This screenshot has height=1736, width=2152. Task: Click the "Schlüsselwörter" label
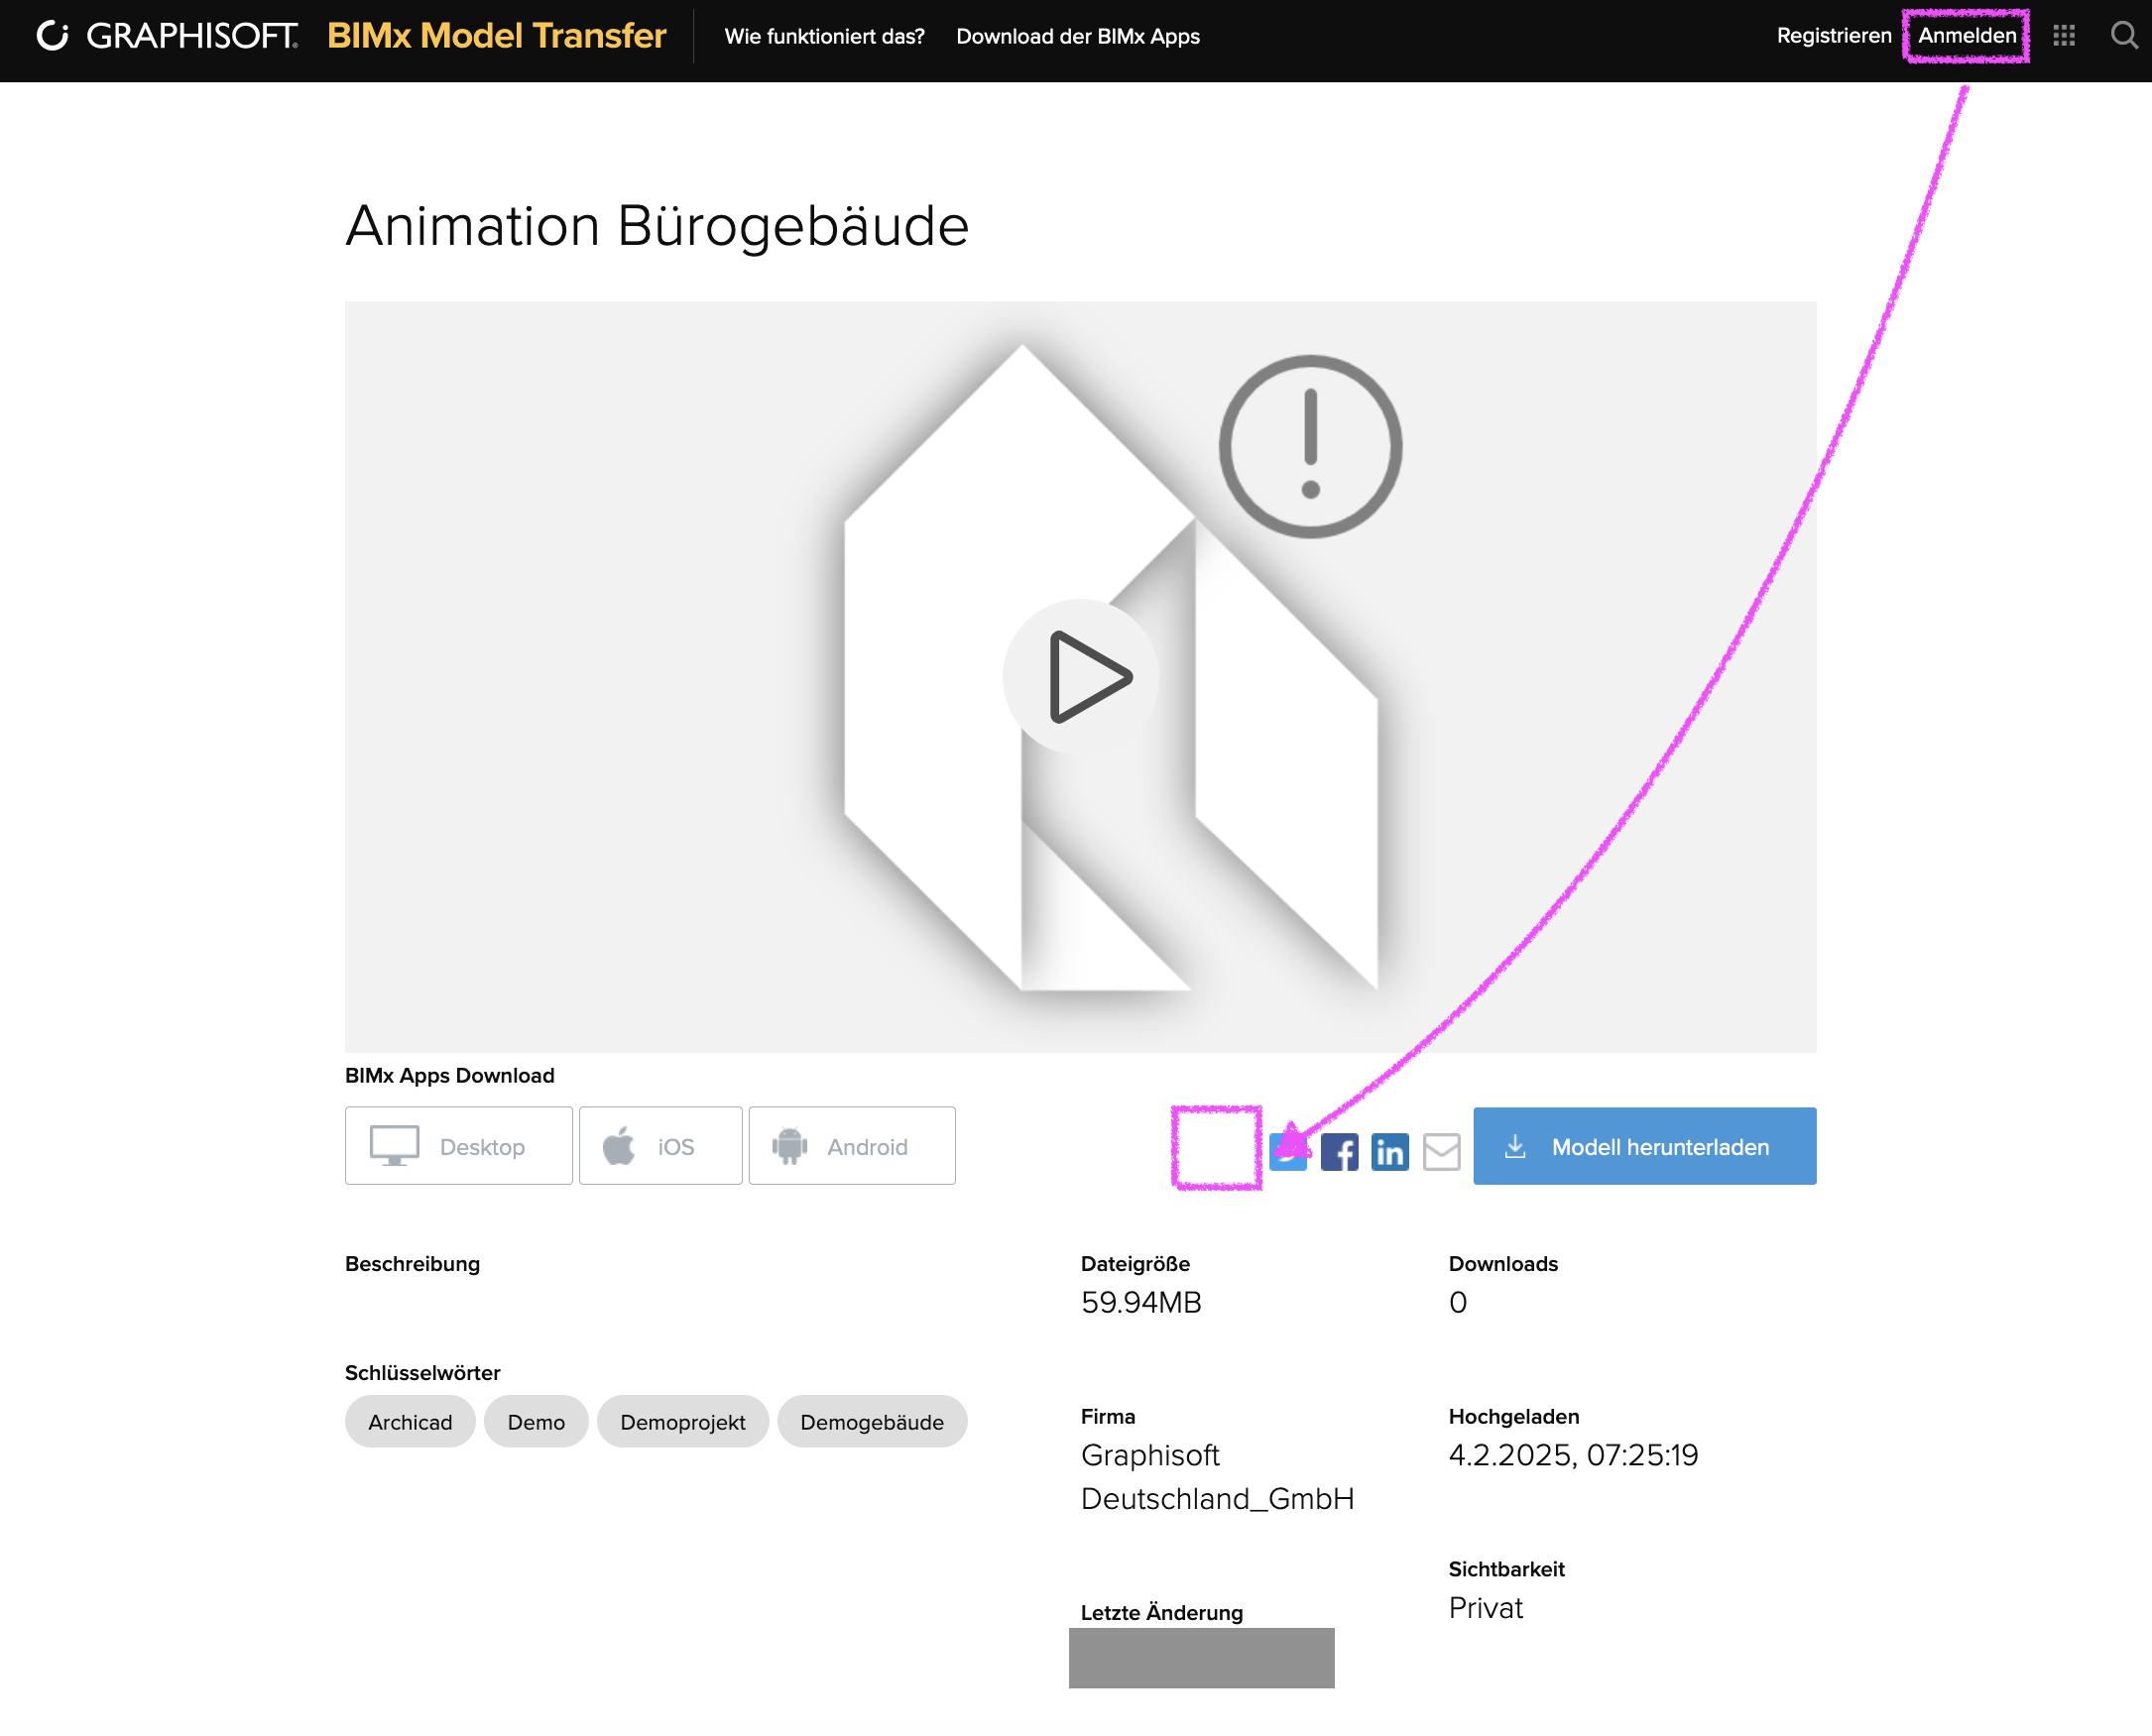422,1372
